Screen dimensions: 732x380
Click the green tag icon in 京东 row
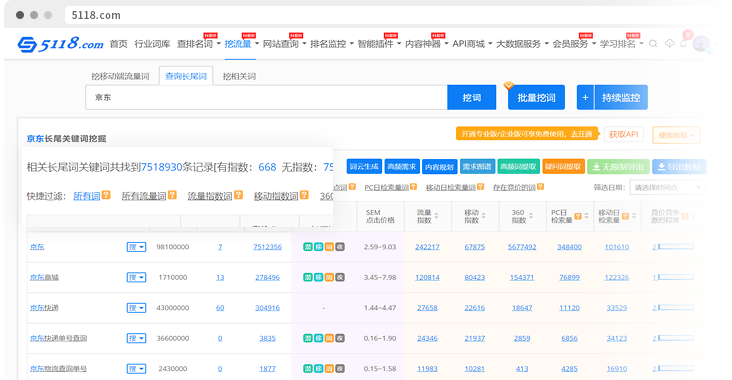(308, 247)
